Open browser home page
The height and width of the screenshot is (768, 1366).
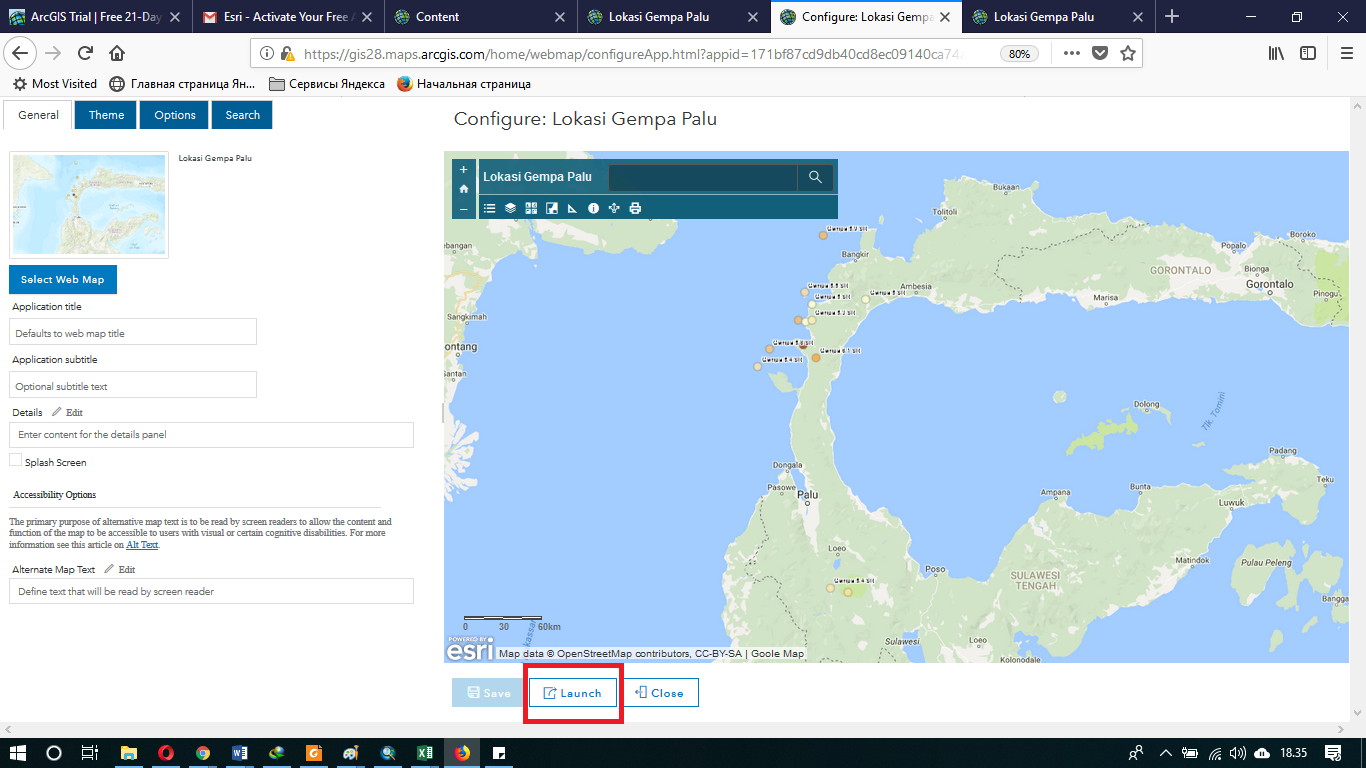pyautogui.click(x=117, y=54)
